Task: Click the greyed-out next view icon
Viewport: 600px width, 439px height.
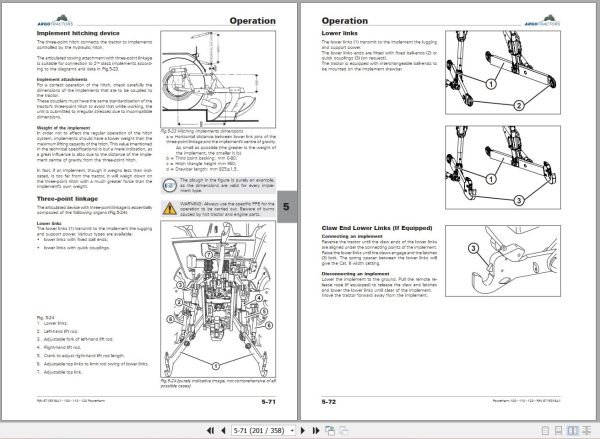Action: click(x=344, y=431)
